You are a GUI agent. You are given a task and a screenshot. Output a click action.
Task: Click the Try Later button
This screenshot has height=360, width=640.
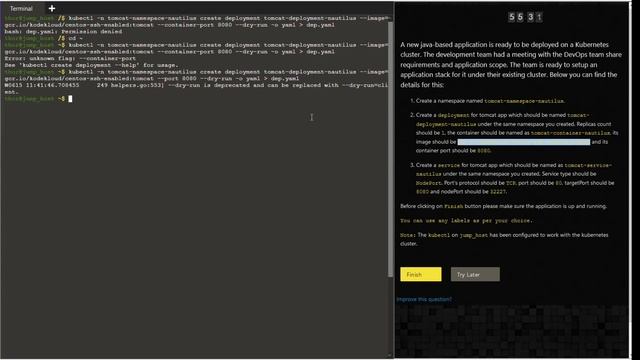(475, 274)
